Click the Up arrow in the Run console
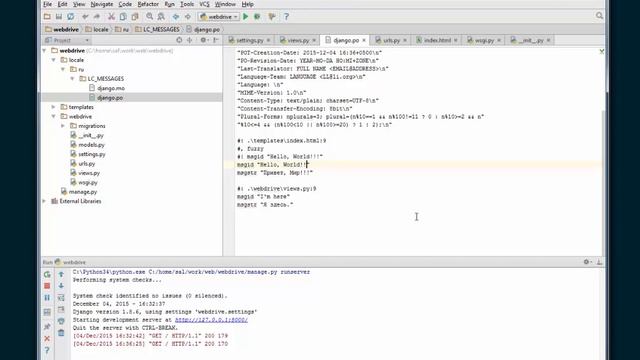The width and height of the screenshot is (640, 360). coord(61,274)
